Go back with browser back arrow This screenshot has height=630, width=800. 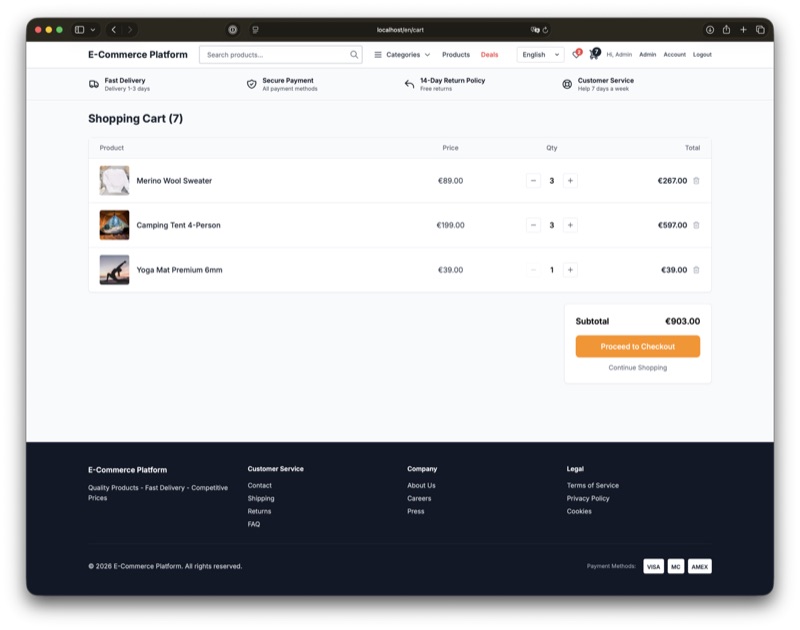(114, 30)
